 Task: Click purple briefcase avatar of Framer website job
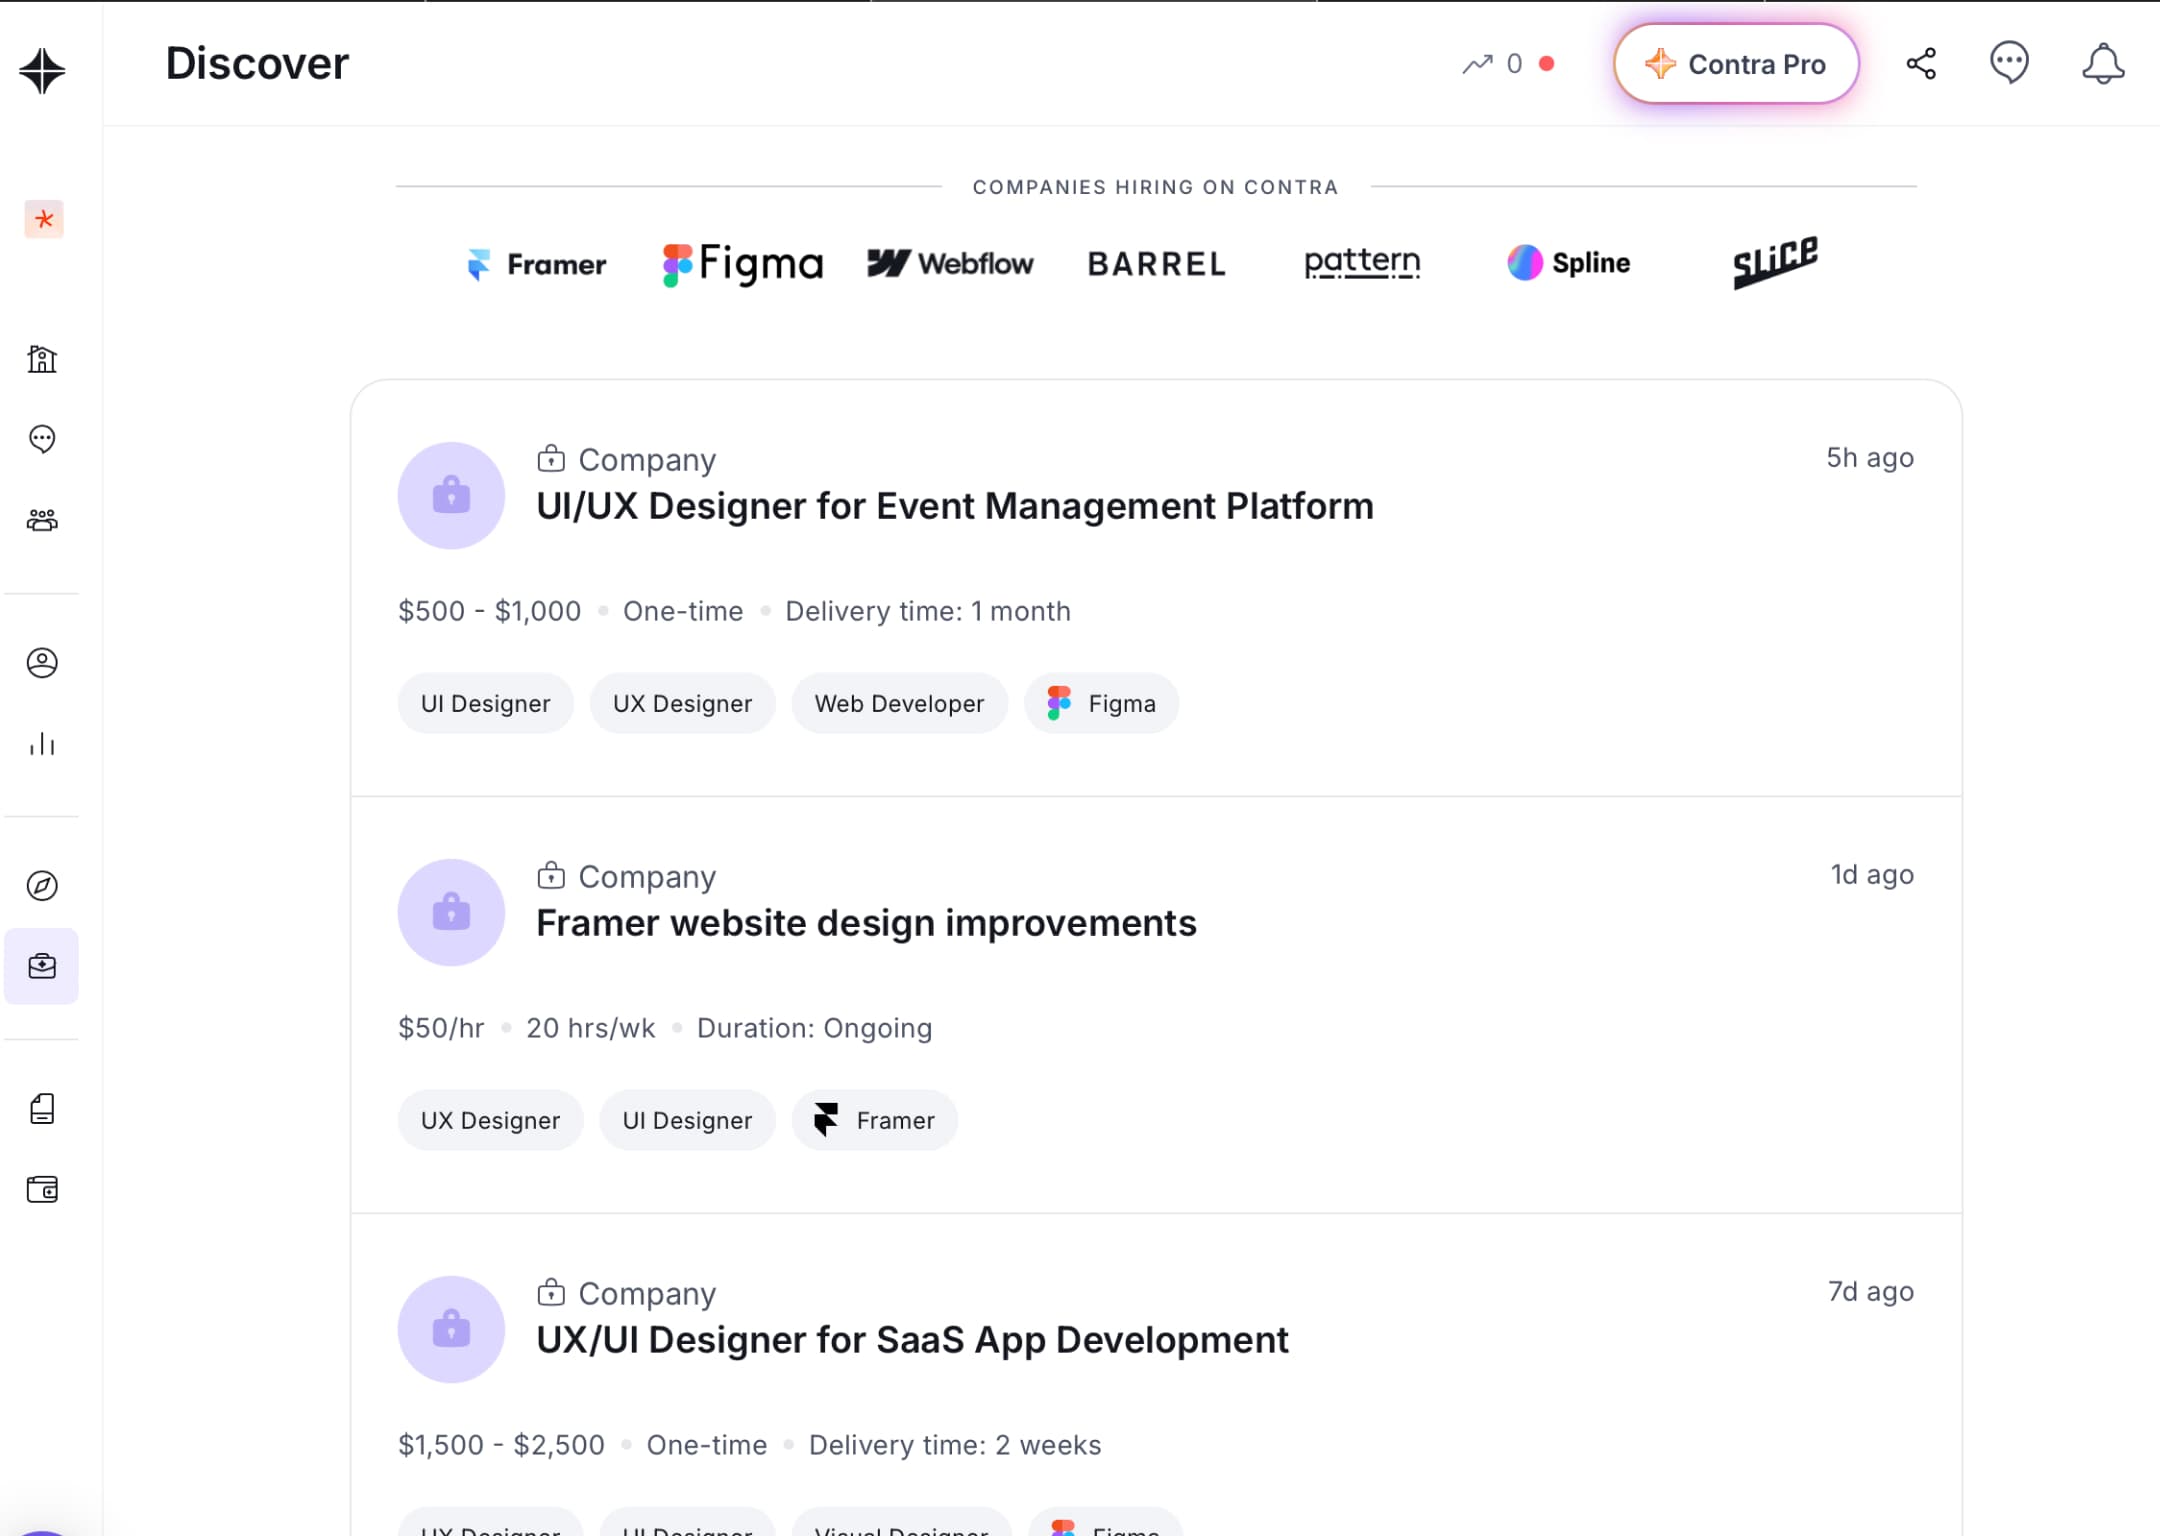(x=451, y=912)
